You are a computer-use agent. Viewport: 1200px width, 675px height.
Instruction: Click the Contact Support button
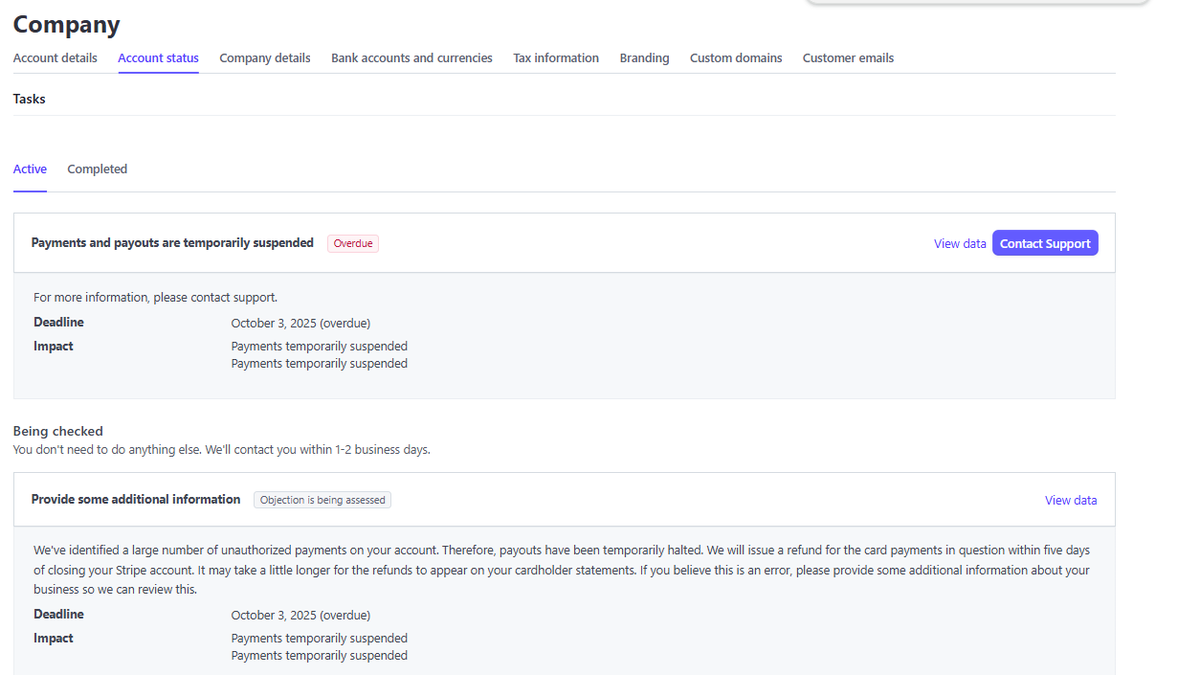[1045, 243]
